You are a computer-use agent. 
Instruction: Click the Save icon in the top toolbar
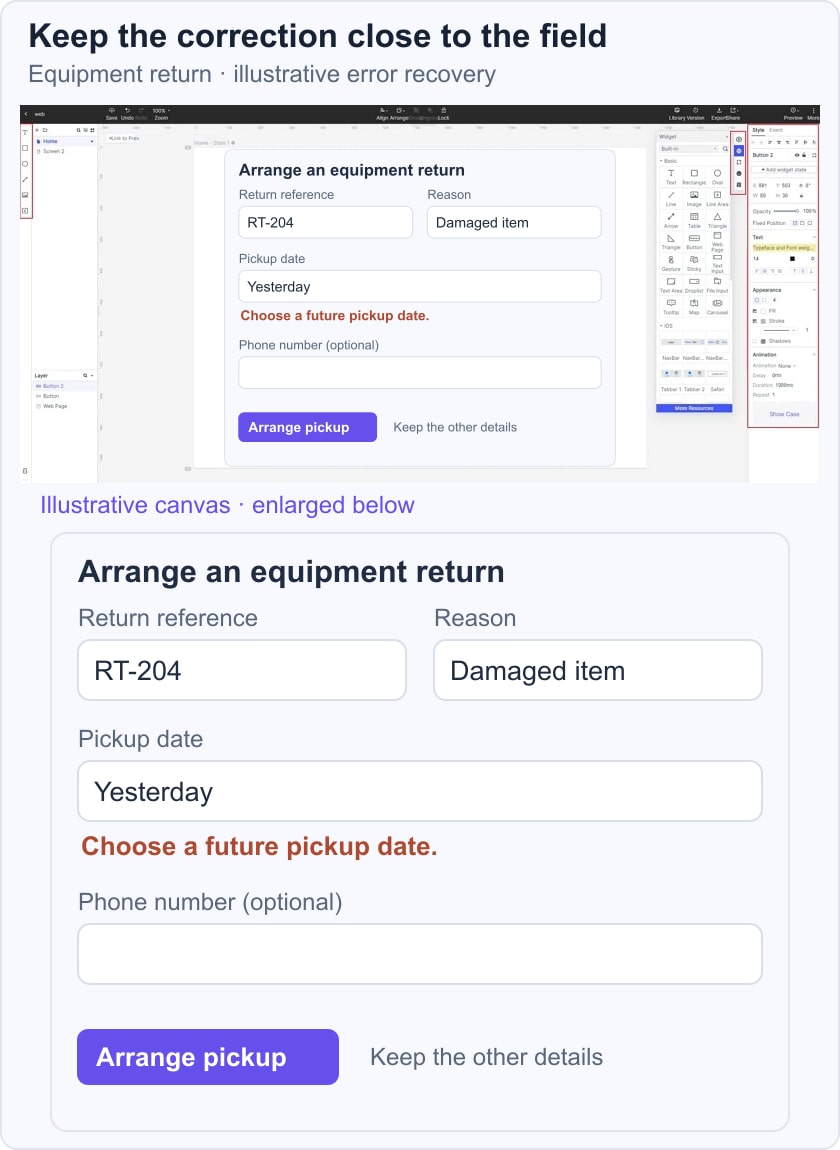click(x=112, y=110)
